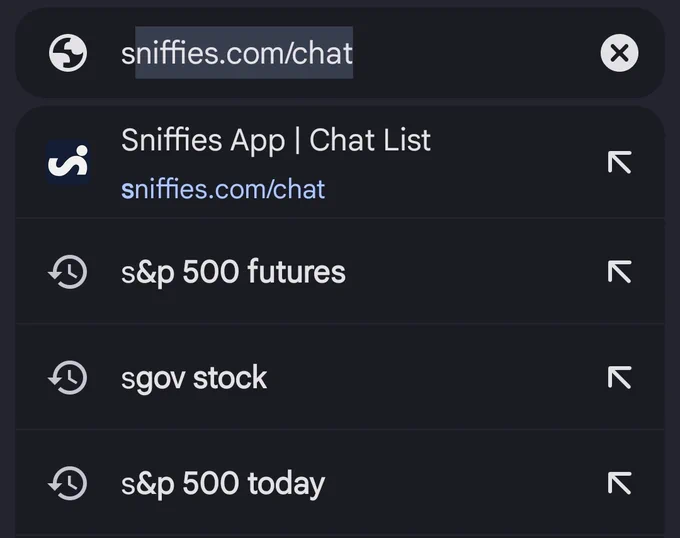Insert s&p 500 futures using its arrow icon
This screenshot has height=538, width=680.
[x=619, y=272]
